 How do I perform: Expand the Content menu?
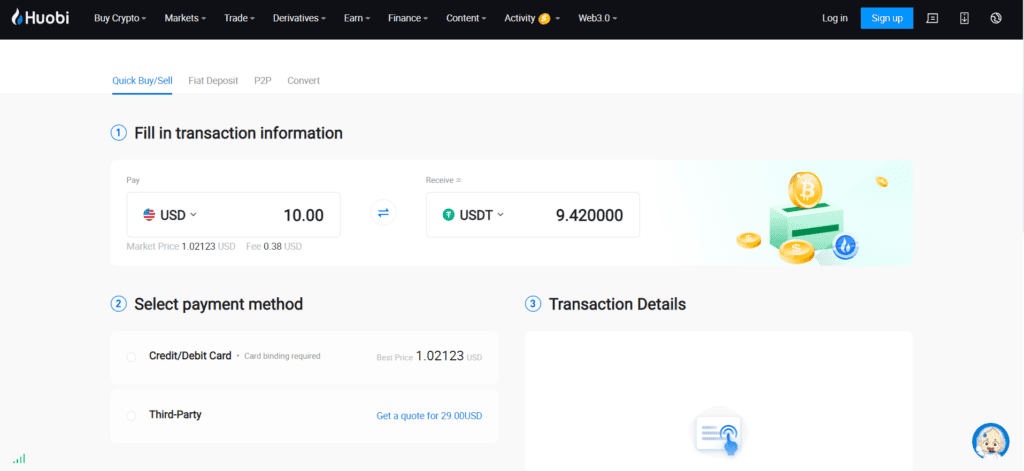466,18
